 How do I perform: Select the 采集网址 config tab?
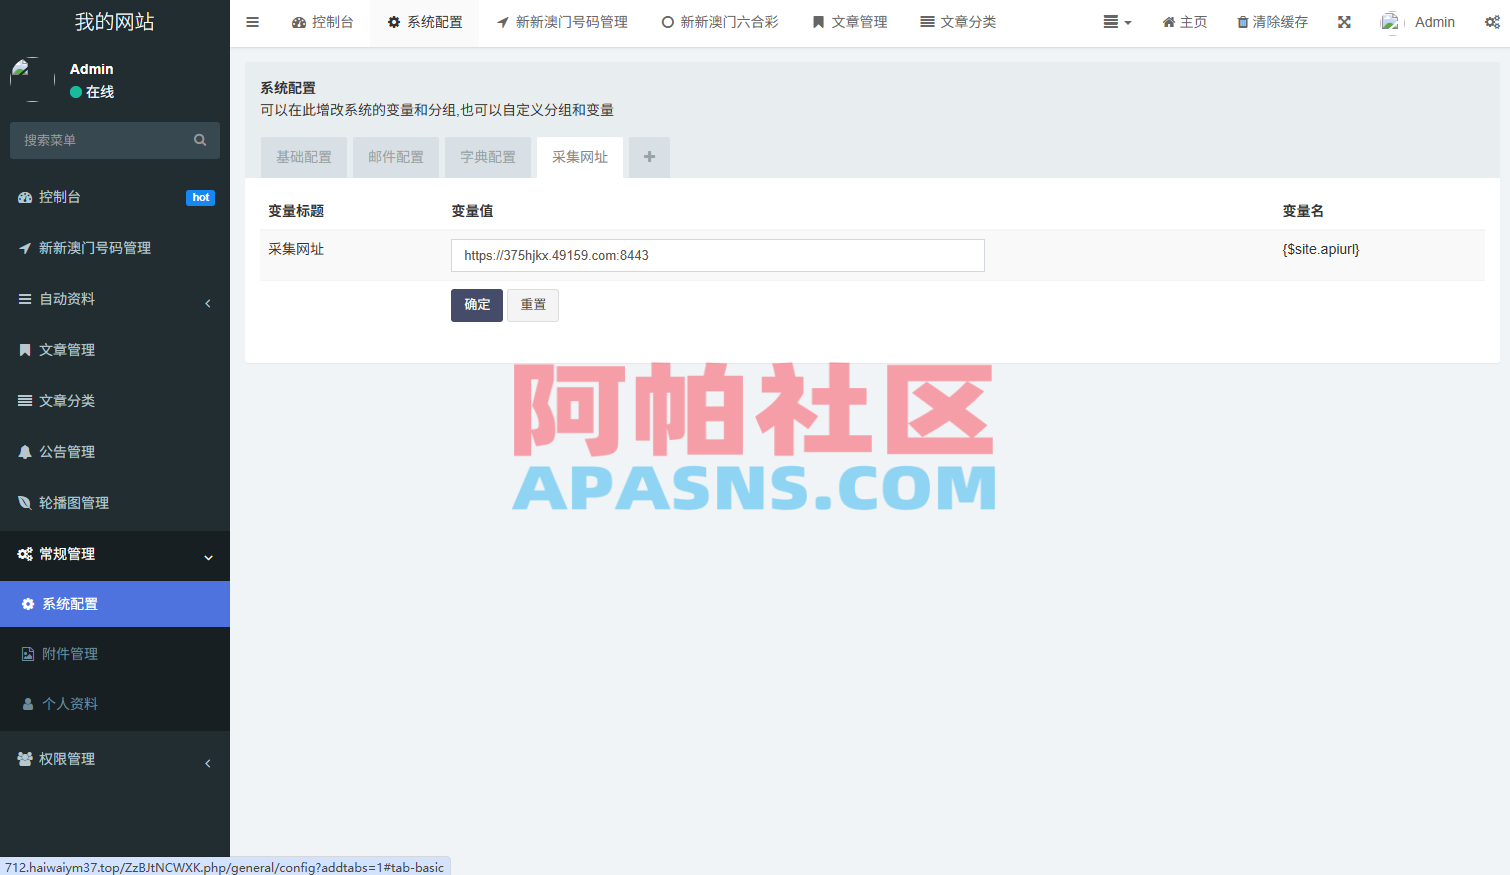click(x=580, y=157)
